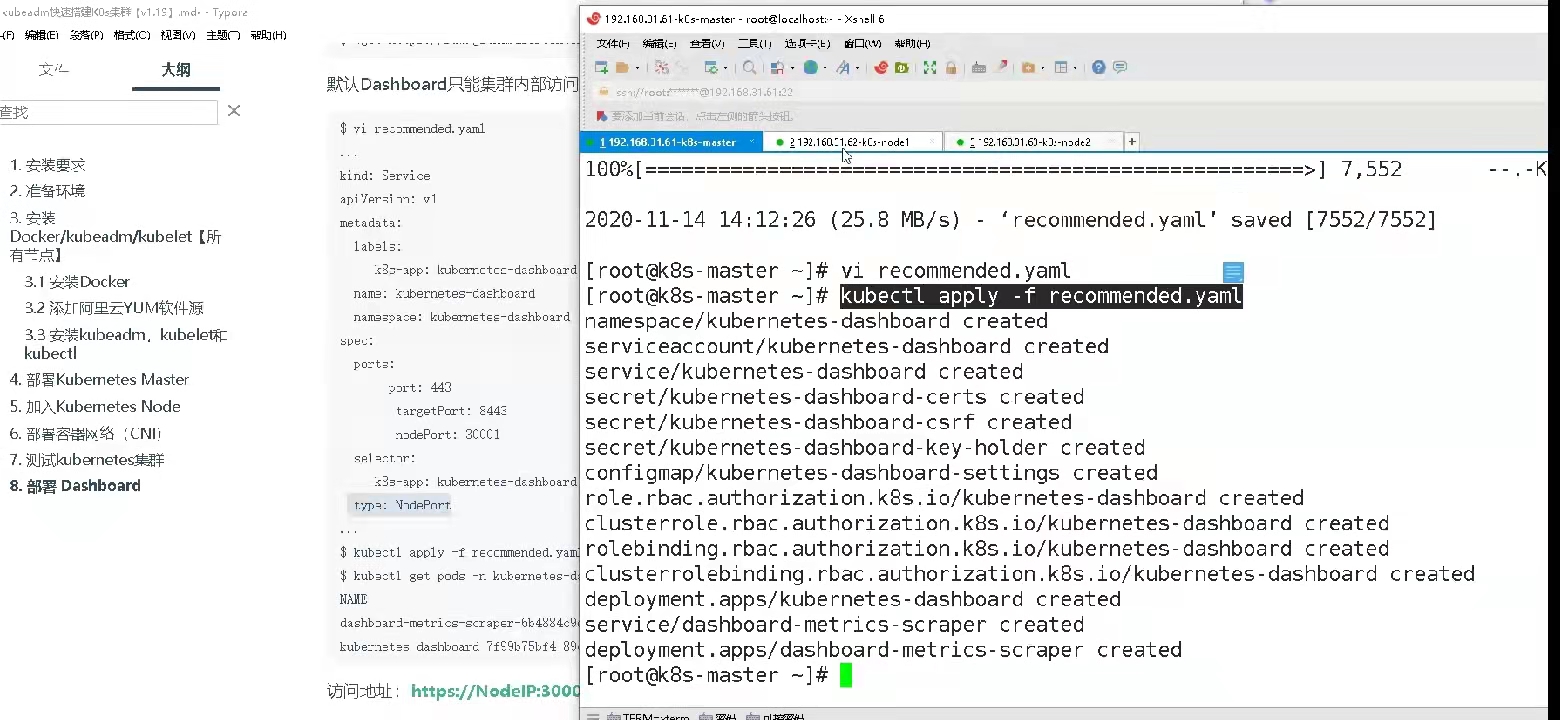This screenshot has height=720, width=1560.
Task: Switch Typora sidebar to 大纲 tab
Action: point(176,69)
